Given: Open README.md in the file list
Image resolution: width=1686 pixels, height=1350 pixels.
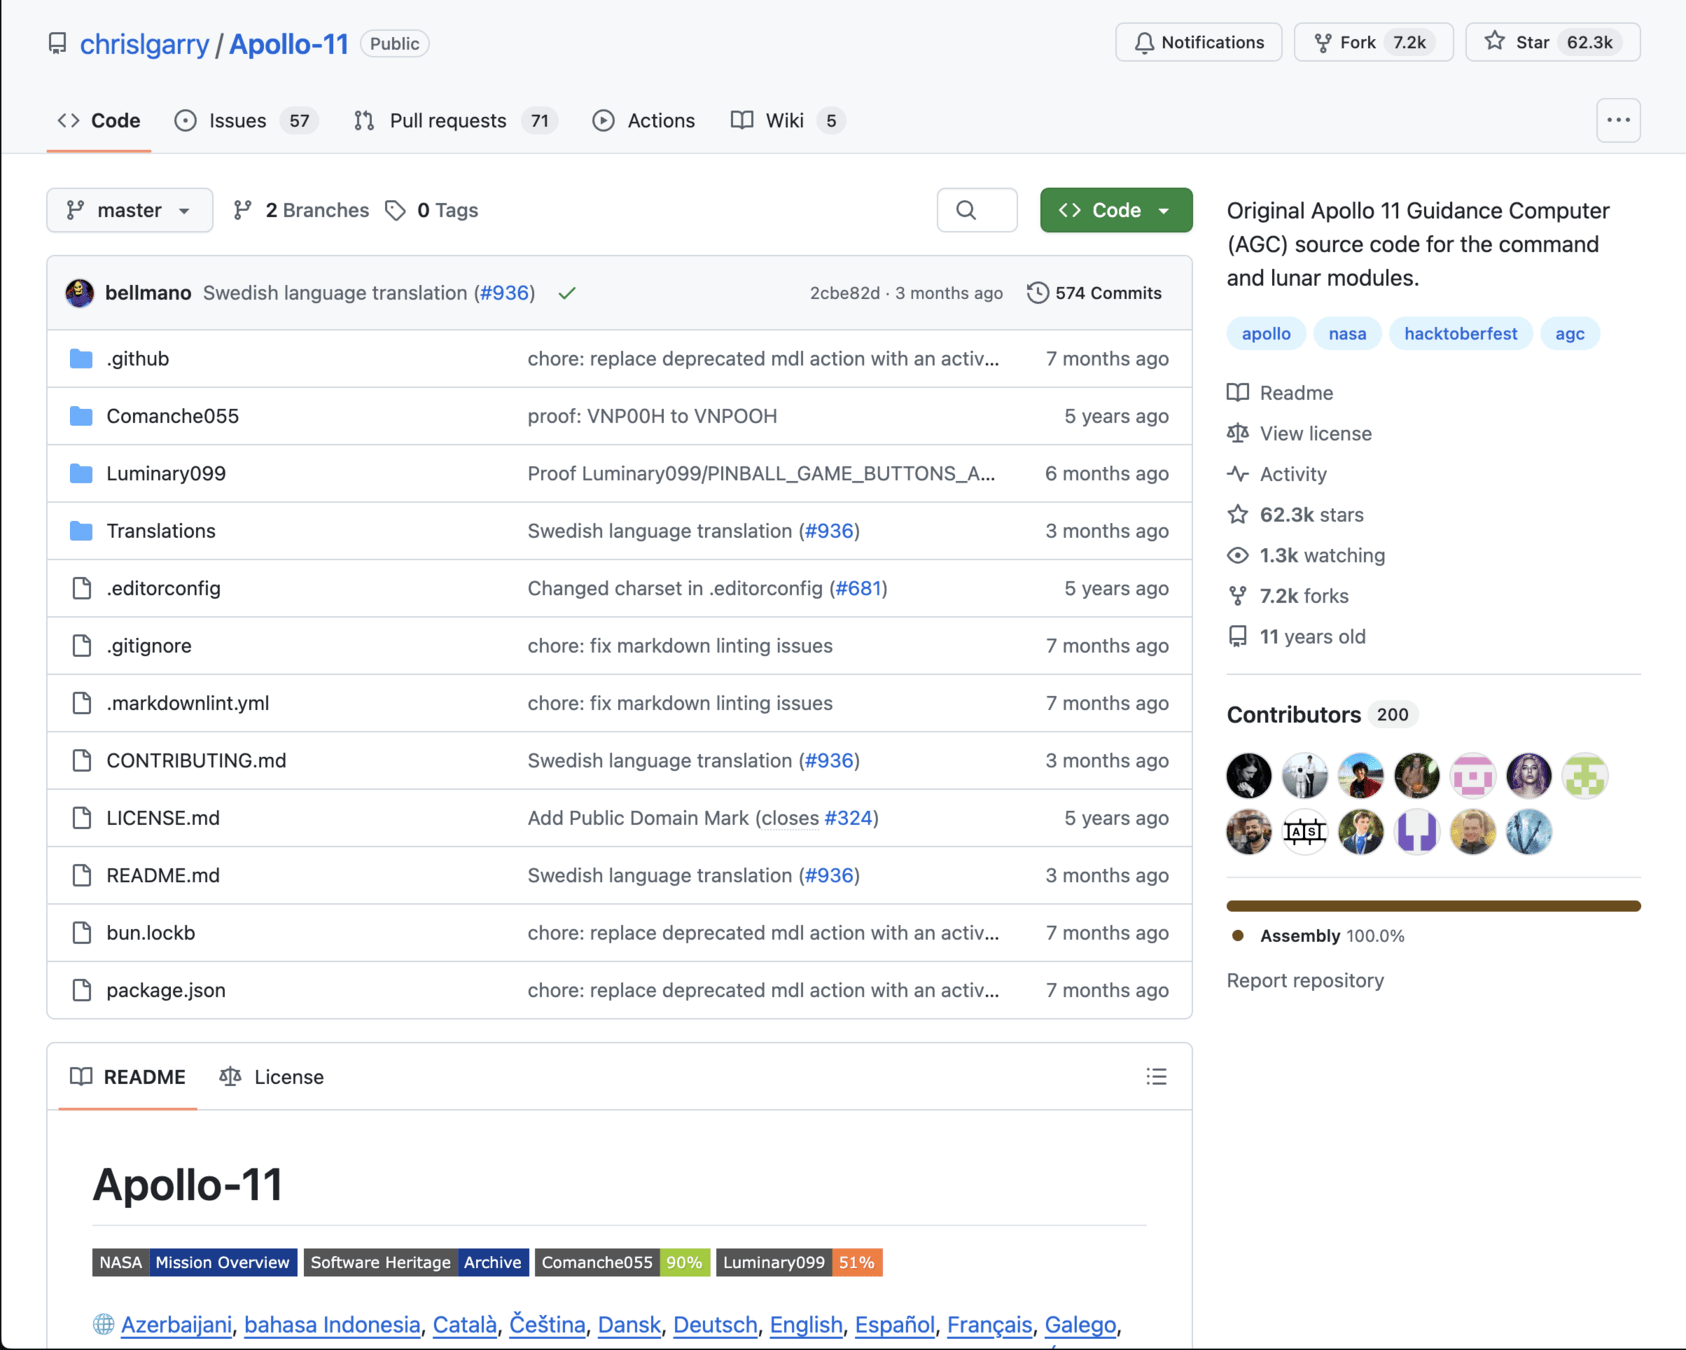Looking at the screenshot, I should point(163,875).
